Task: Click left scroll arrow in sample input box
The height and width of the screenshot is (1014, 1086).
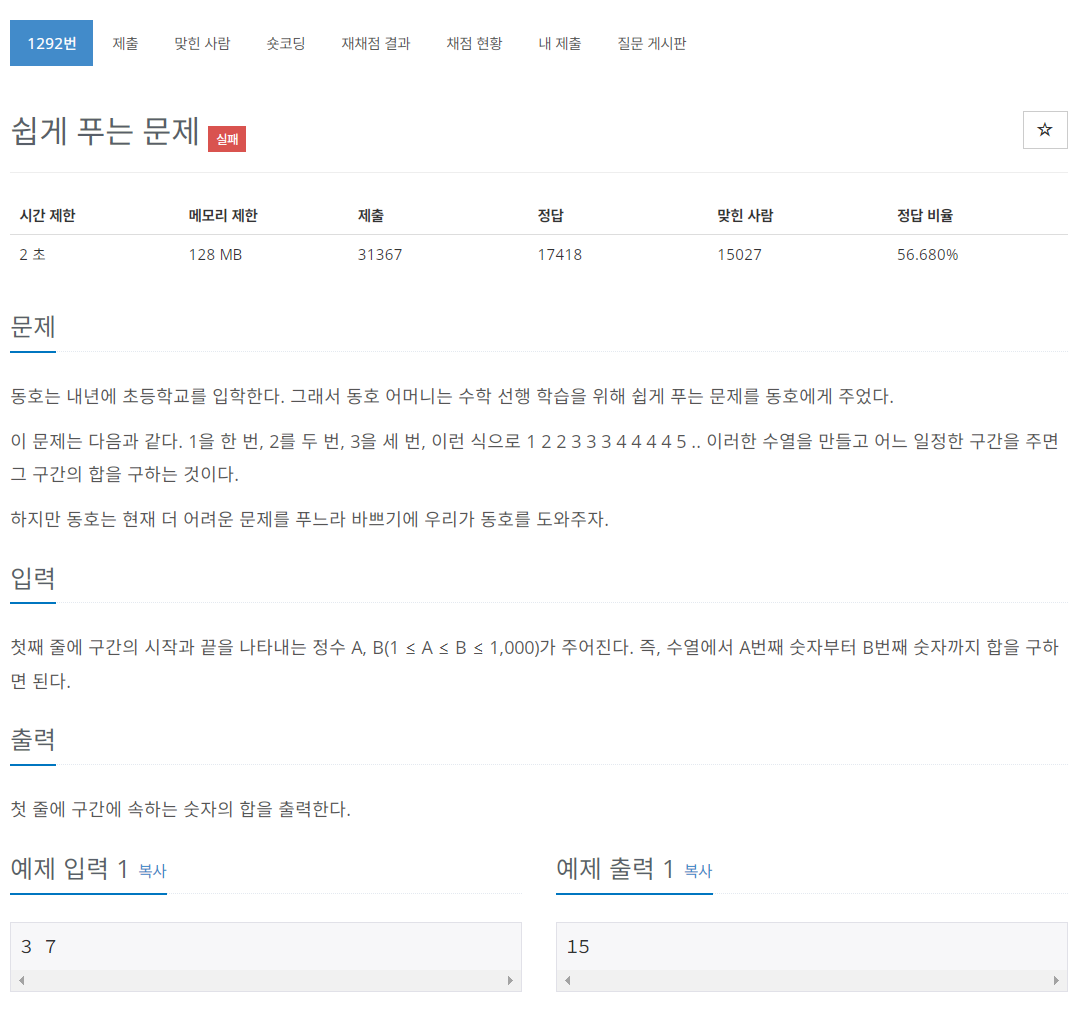Action: [x=21, y=980]
